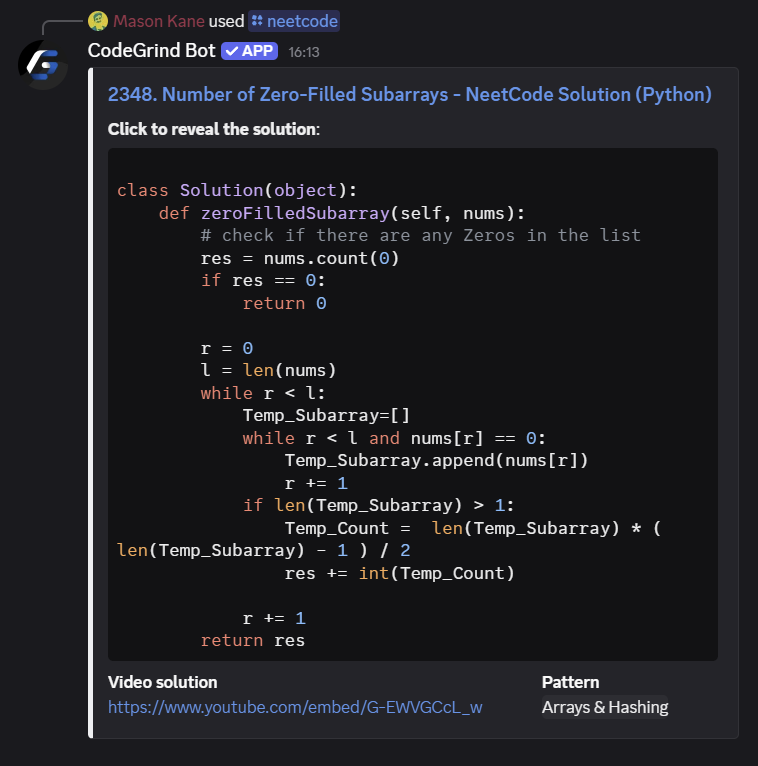Click the 'class Solution(object):' code line
The width and height of the screenshot is (758, 766).
tap(236, 190)
